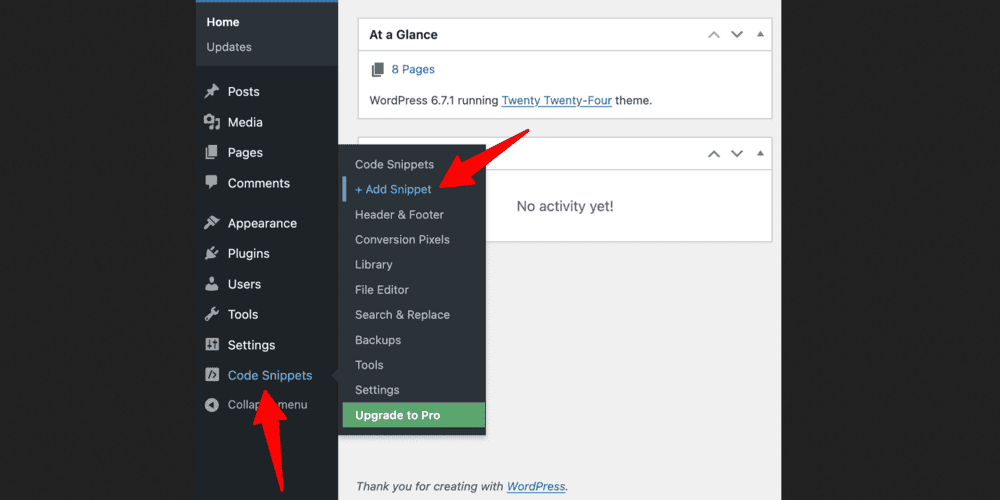Viewport: 1000px width, 500px height.
Task: Click the Appearance paintbrush icon
Action: point(212,223)
